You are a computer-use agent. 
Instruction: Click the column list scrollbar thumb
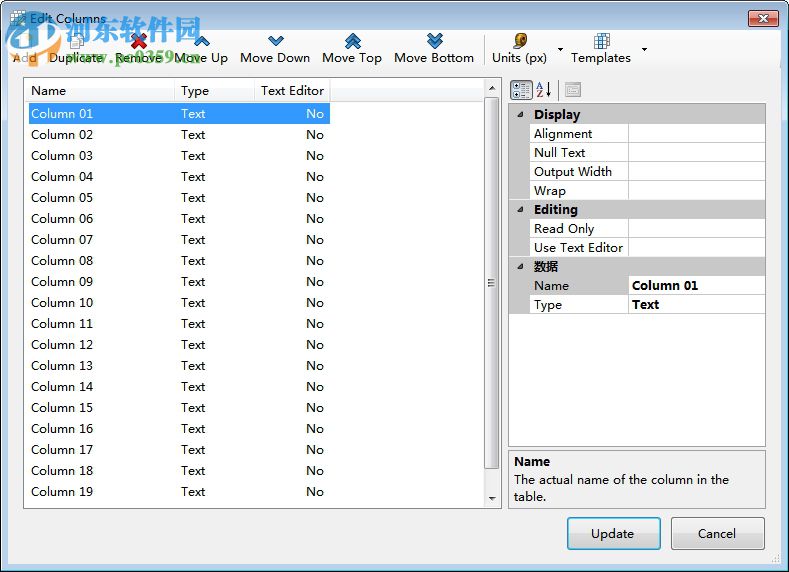[492, 283]
